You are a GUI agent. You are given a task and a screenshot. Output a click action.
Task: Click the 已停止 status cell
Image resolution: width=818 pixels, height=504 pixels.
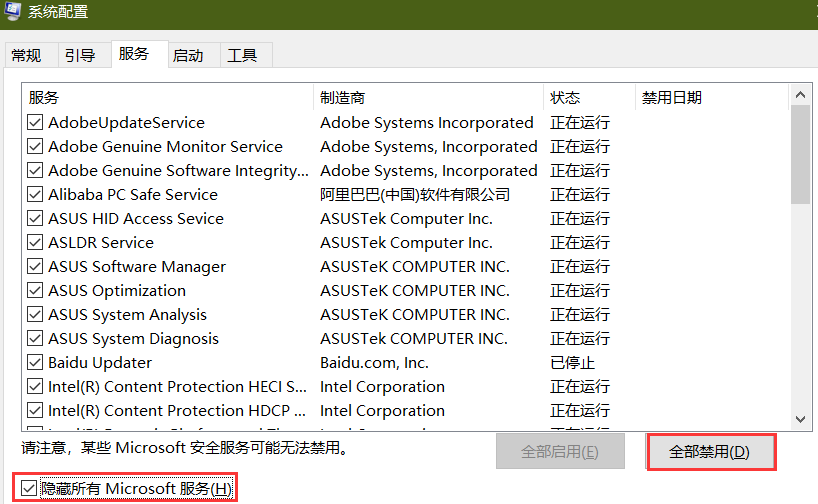572,363
